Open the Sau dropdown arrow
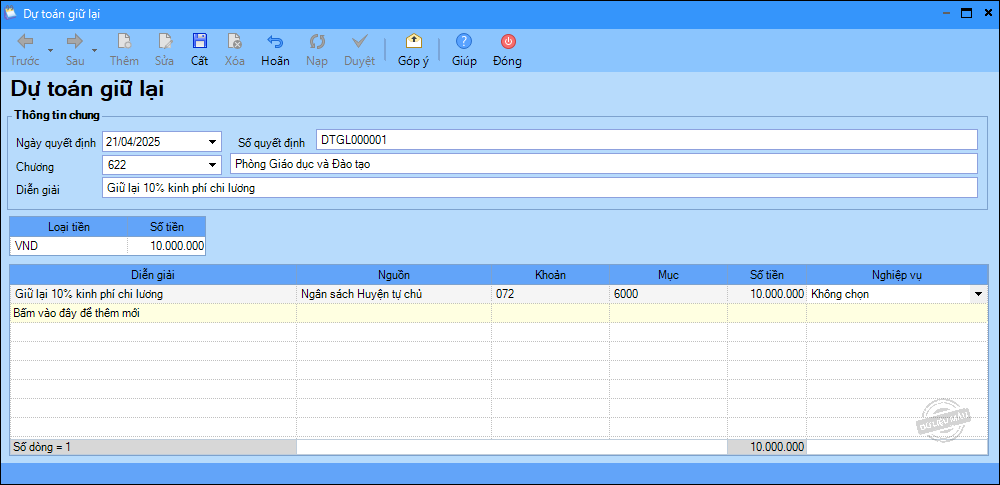The height and width of the screenshot is (485, 1000). (94, 50)
